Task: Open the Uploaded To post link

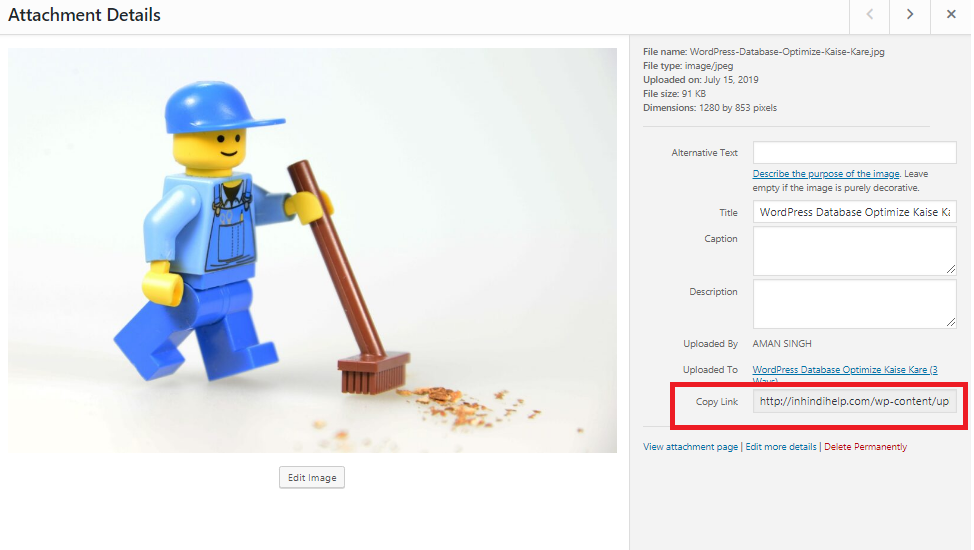Action: [844, 370]
